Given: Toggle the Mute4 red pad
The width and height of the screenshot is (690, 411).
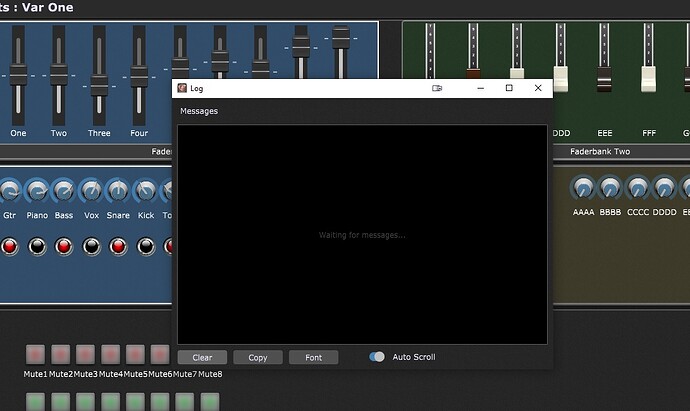Looking at the screenshot, I should [x=110, y=354].
